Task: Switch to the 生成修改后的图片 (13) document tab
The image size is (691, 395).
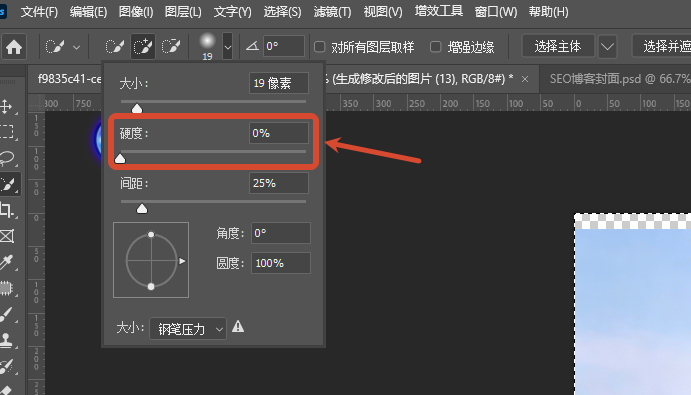Action: coord(419,79)
